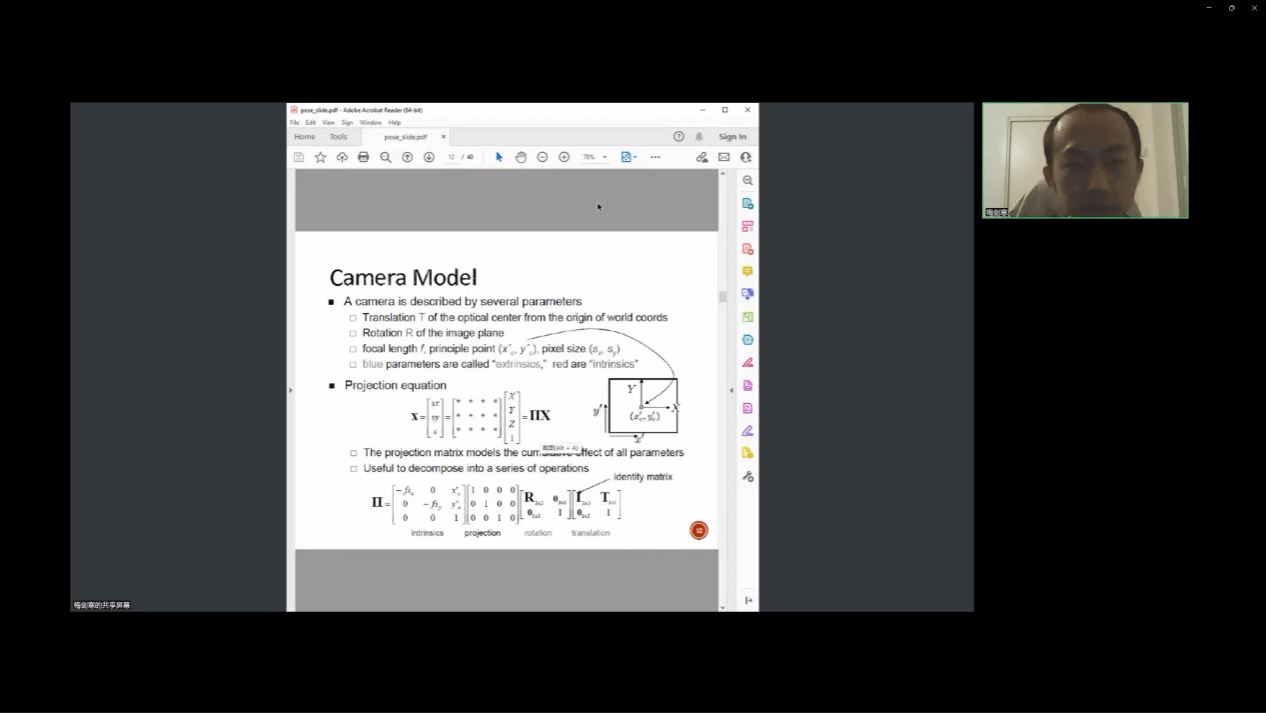Click the Projection equation bullet text
1266x713 pixels.
(396, 385)
